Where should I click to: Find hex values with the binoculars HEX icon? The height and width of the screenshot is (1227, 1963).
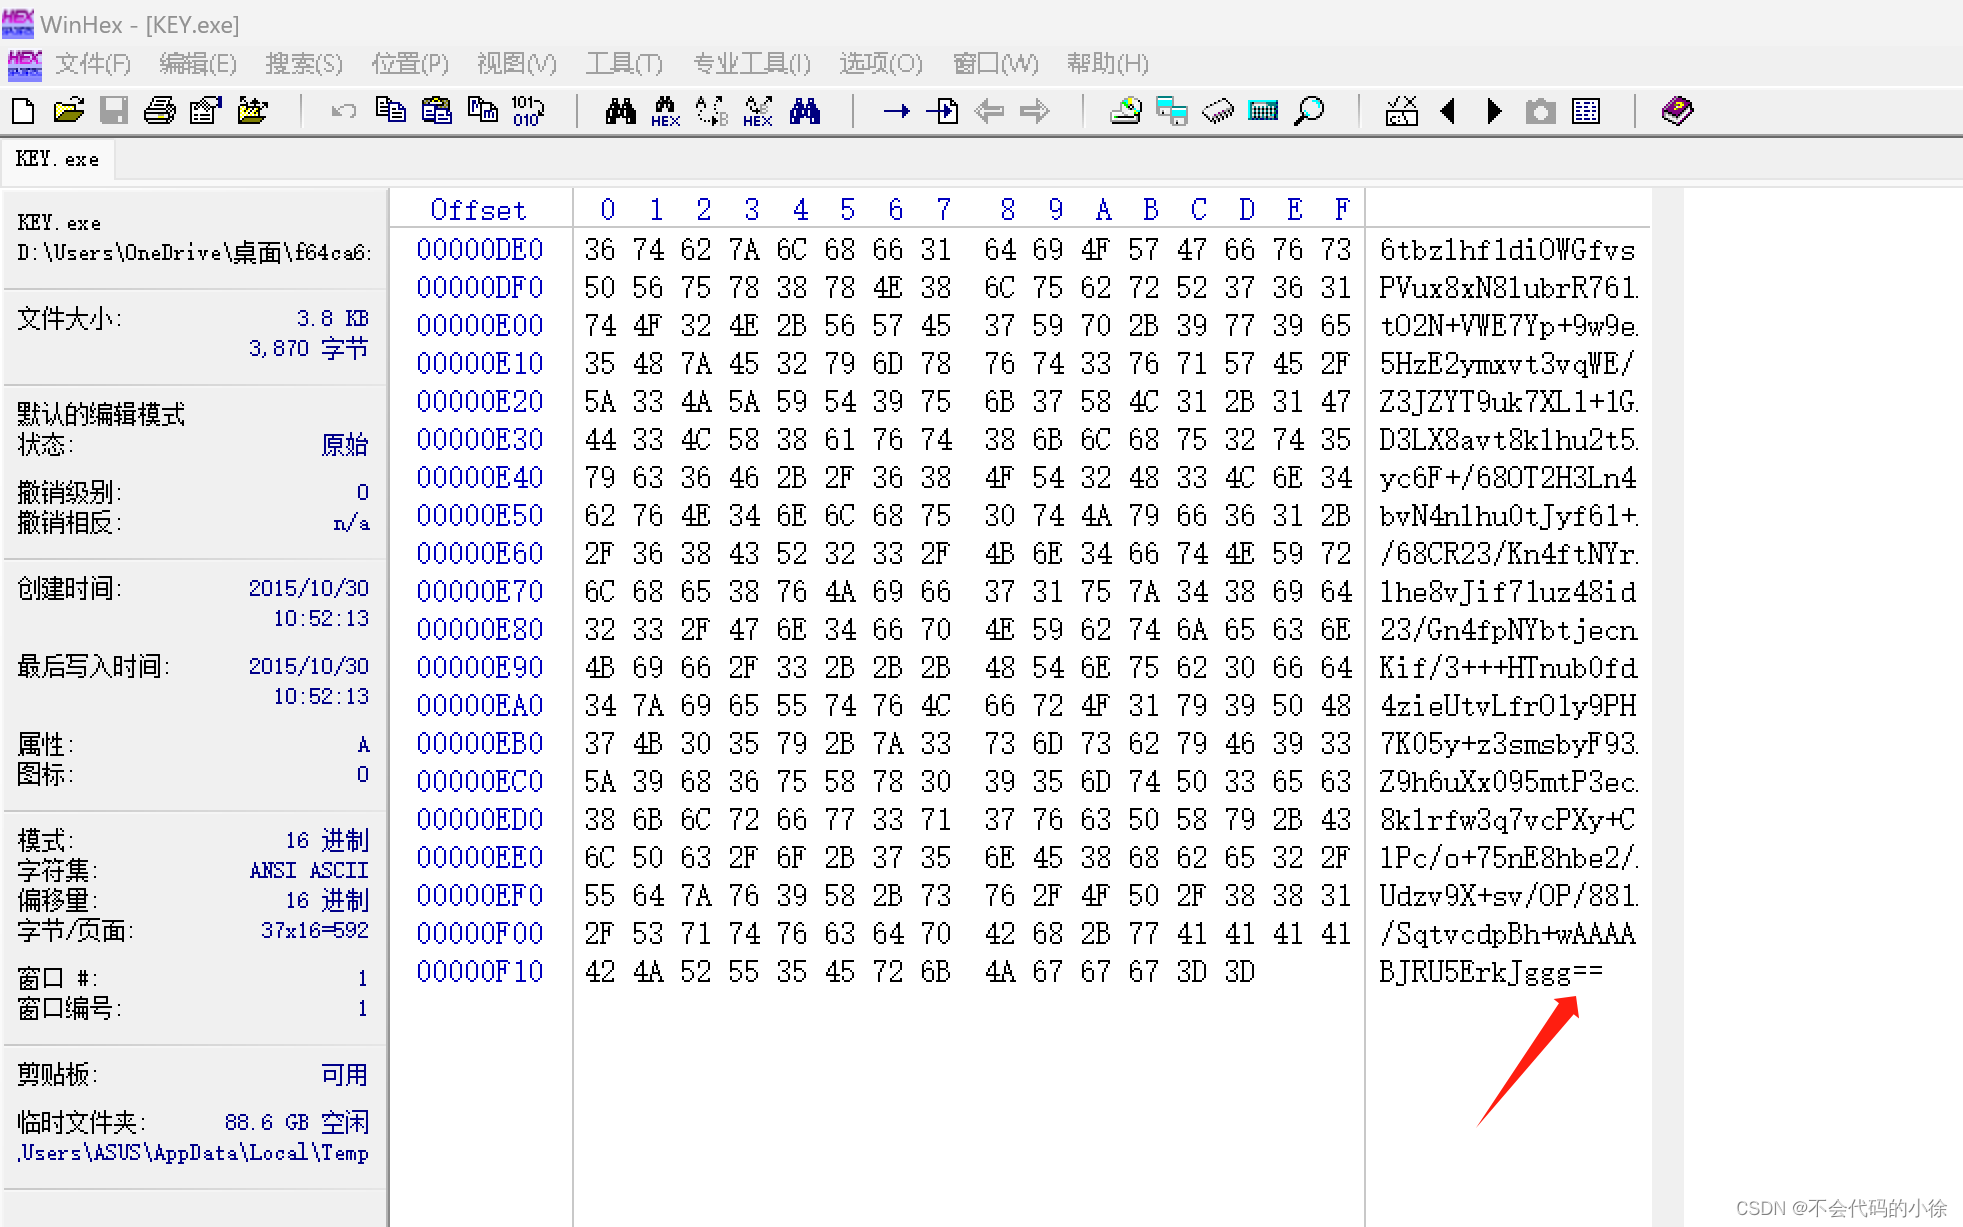click(665, 111)
